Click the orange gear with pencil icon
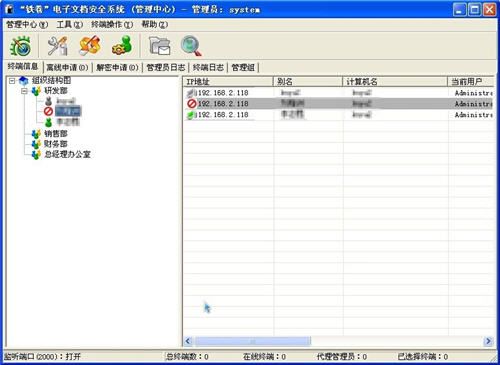Screen dimensions: 500x365 90,45
